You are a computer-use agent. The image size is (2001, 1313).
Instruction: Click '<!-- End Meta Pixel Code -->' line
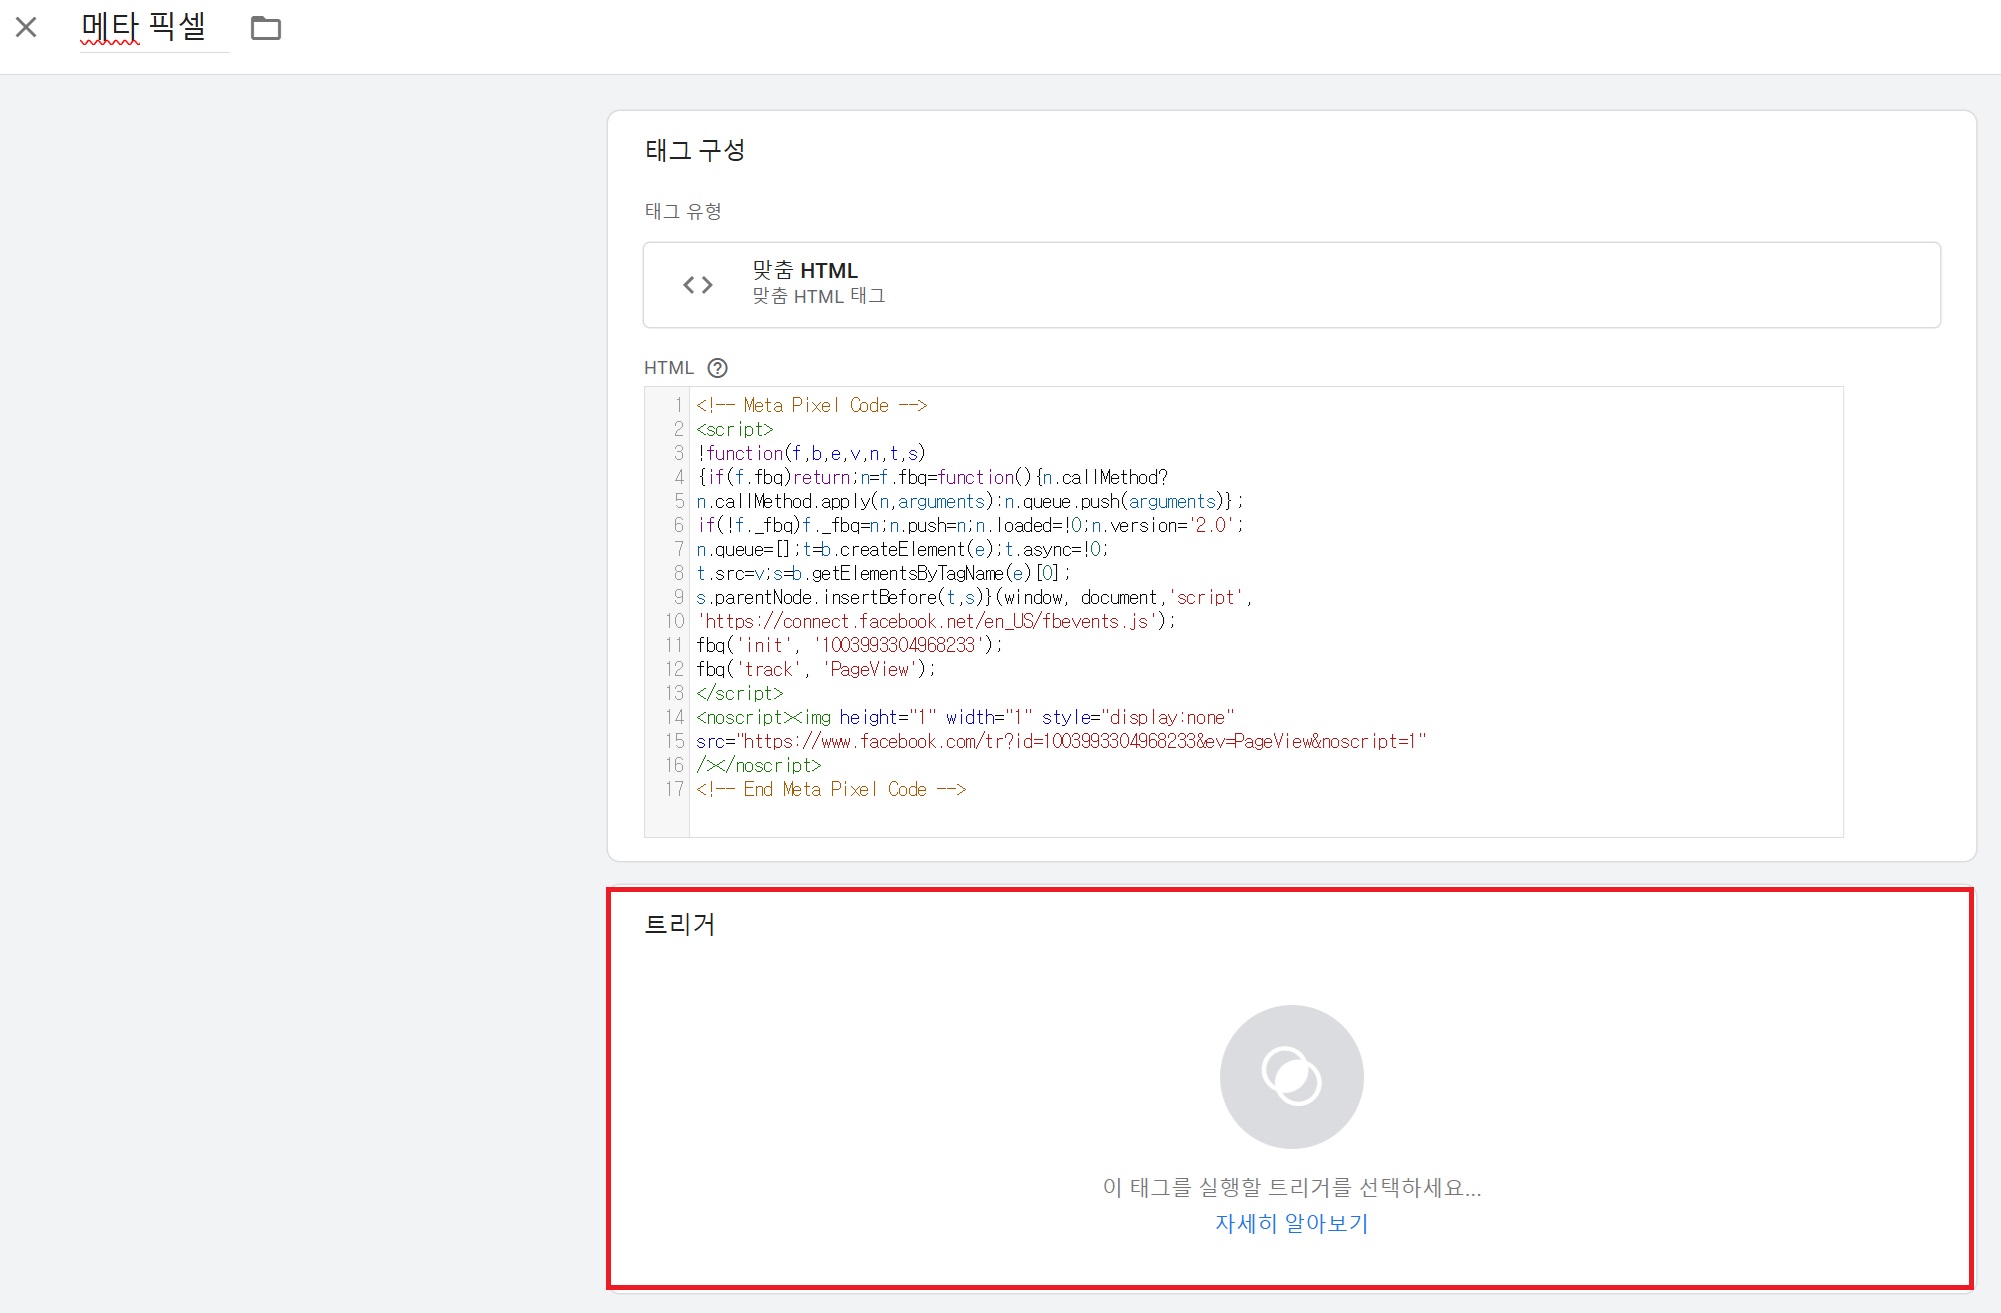831,789
